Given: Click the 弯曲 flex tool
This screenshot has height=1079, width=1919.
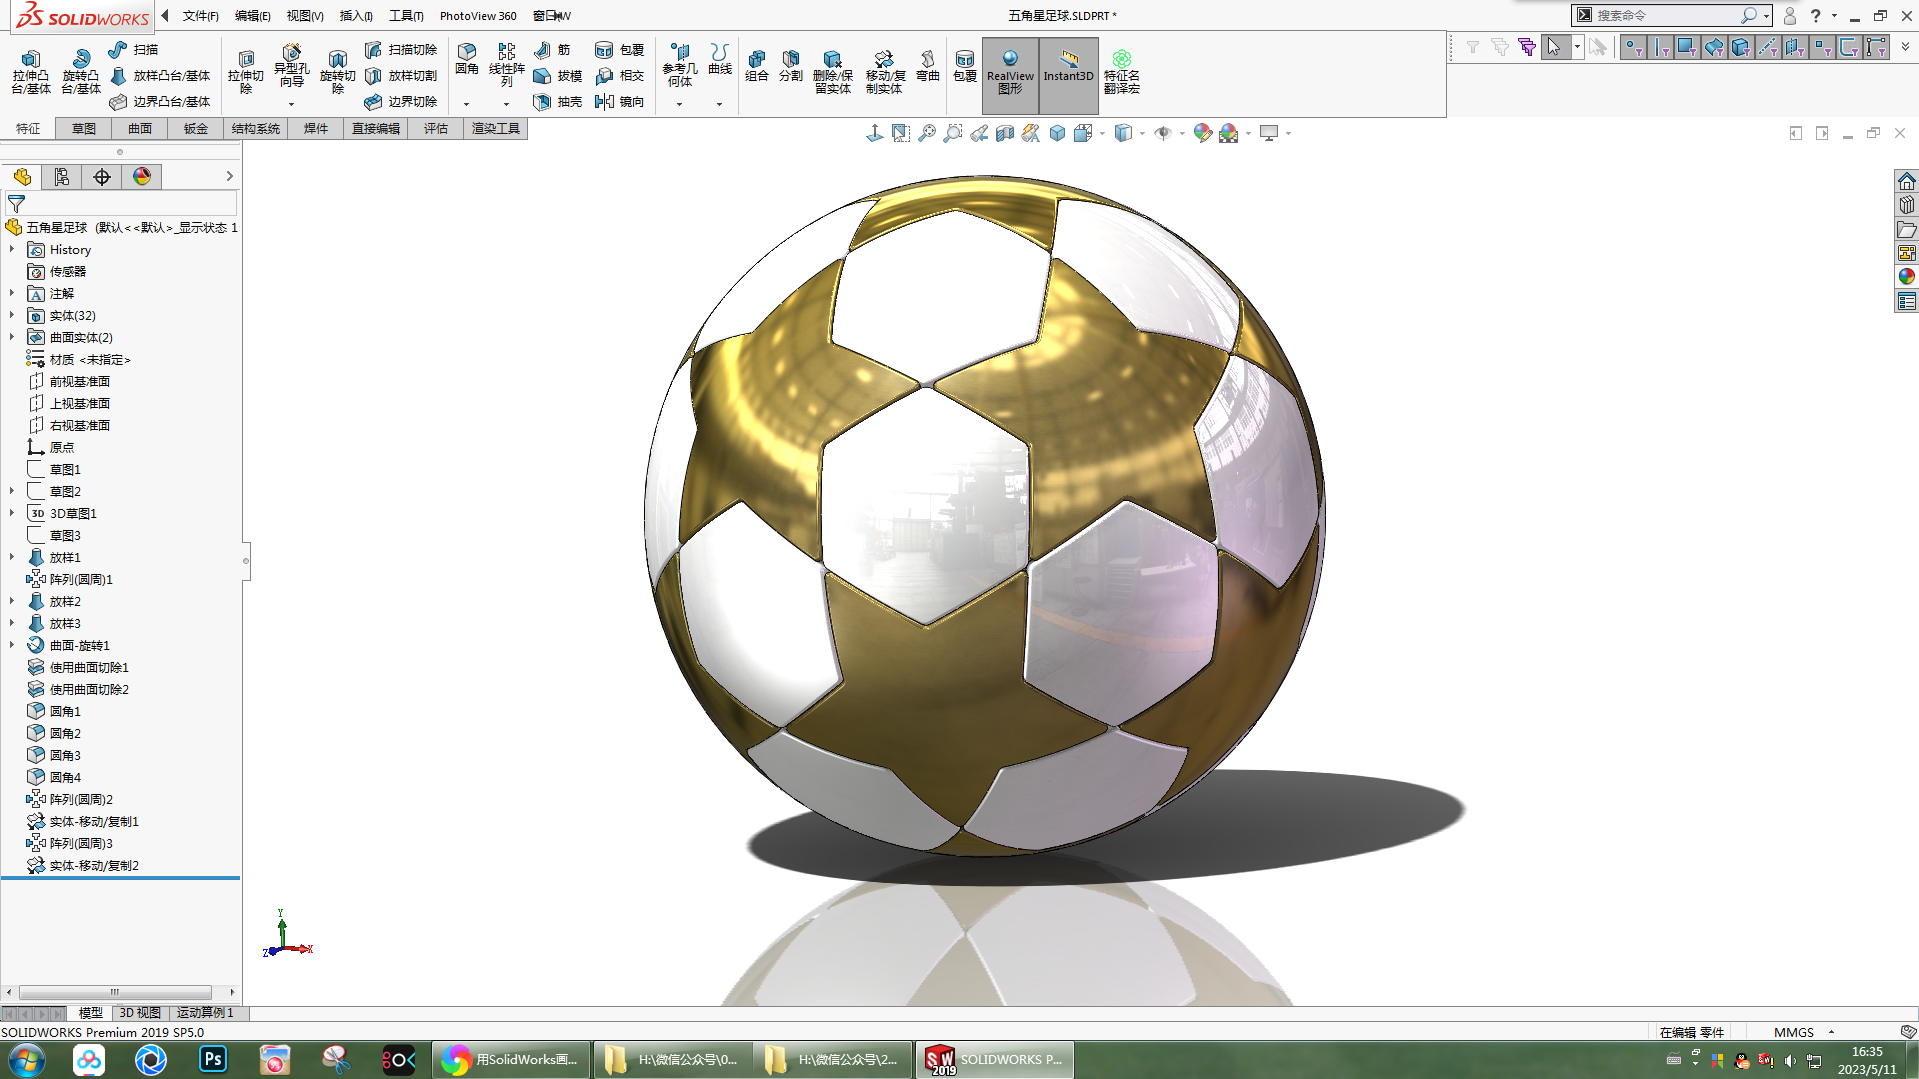Looking at the screenshot, I should [x=928, y=66].
